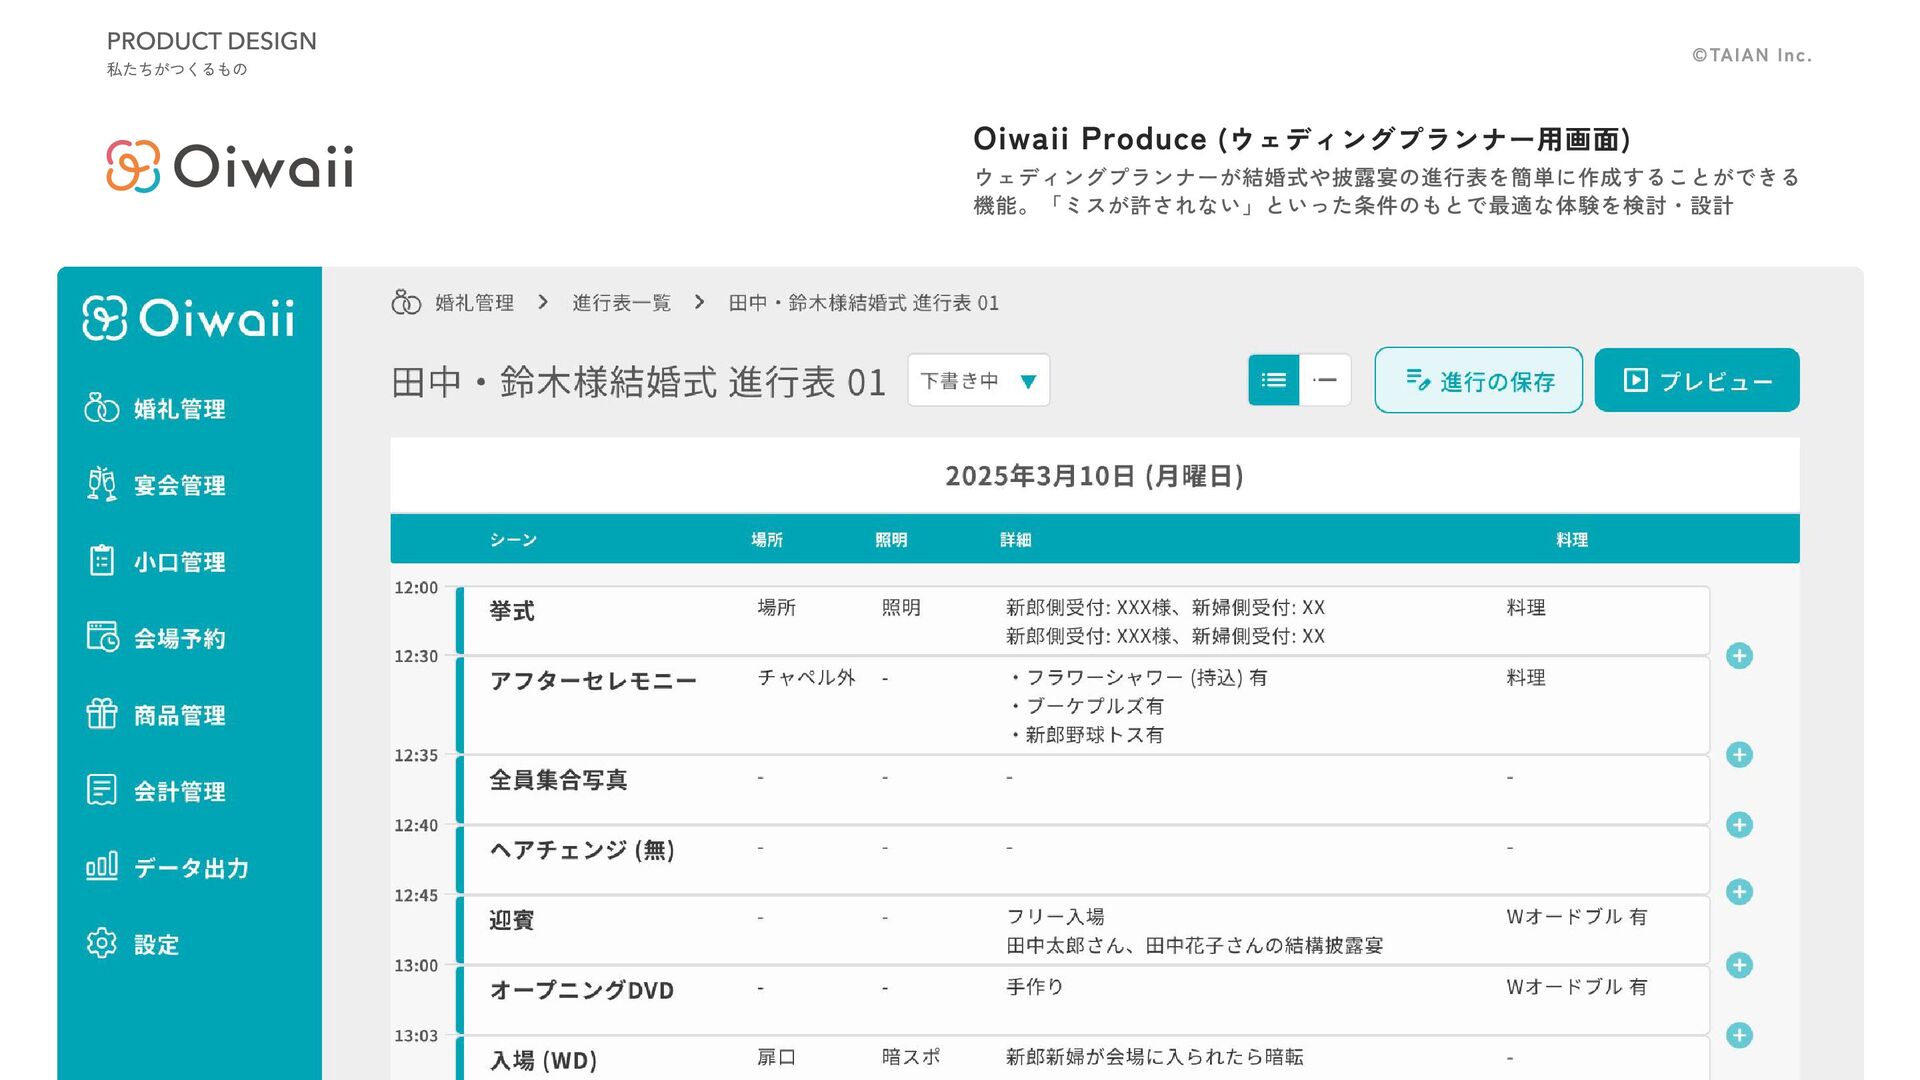Image resolution: width=1920 pixels, height=1080 pixels.
Task: Click the 進行の保存 button
Action: point(1479,380)
